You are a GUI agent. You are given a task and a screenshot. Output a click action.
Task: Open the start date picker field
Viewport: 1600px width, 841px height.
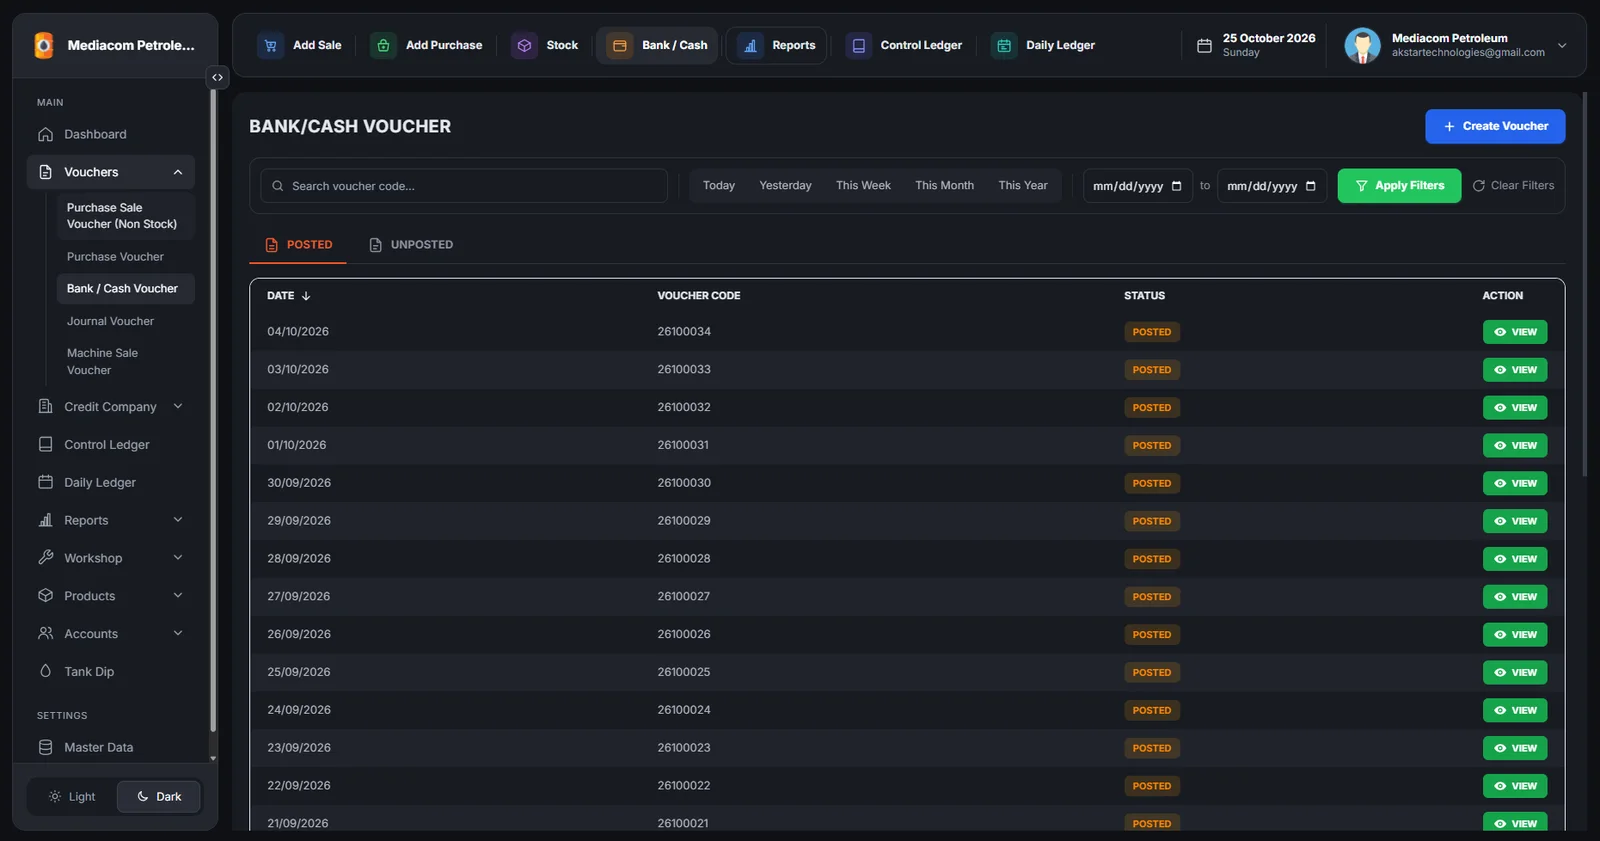click(1138, 186)
